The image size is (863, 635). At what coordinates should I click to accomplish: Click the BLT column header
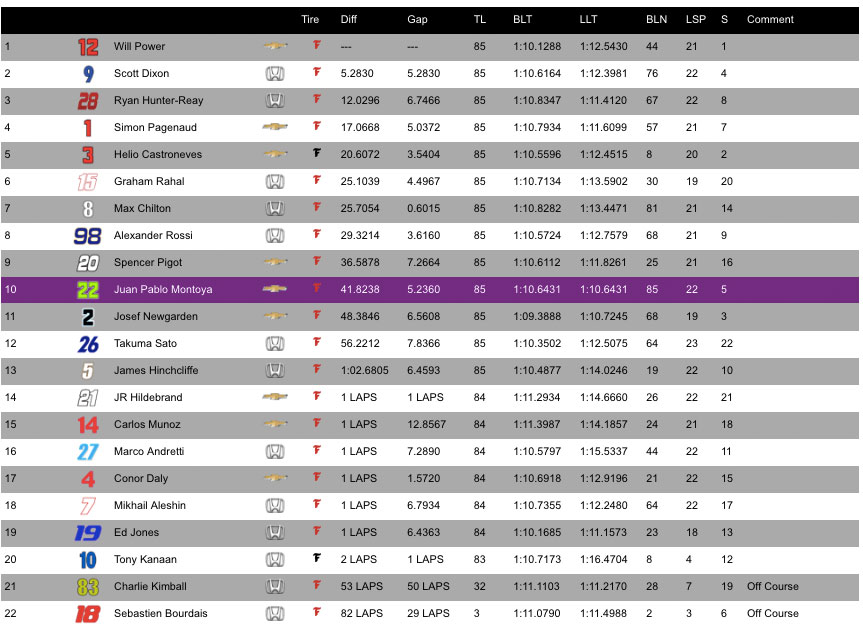coord(523,19)
